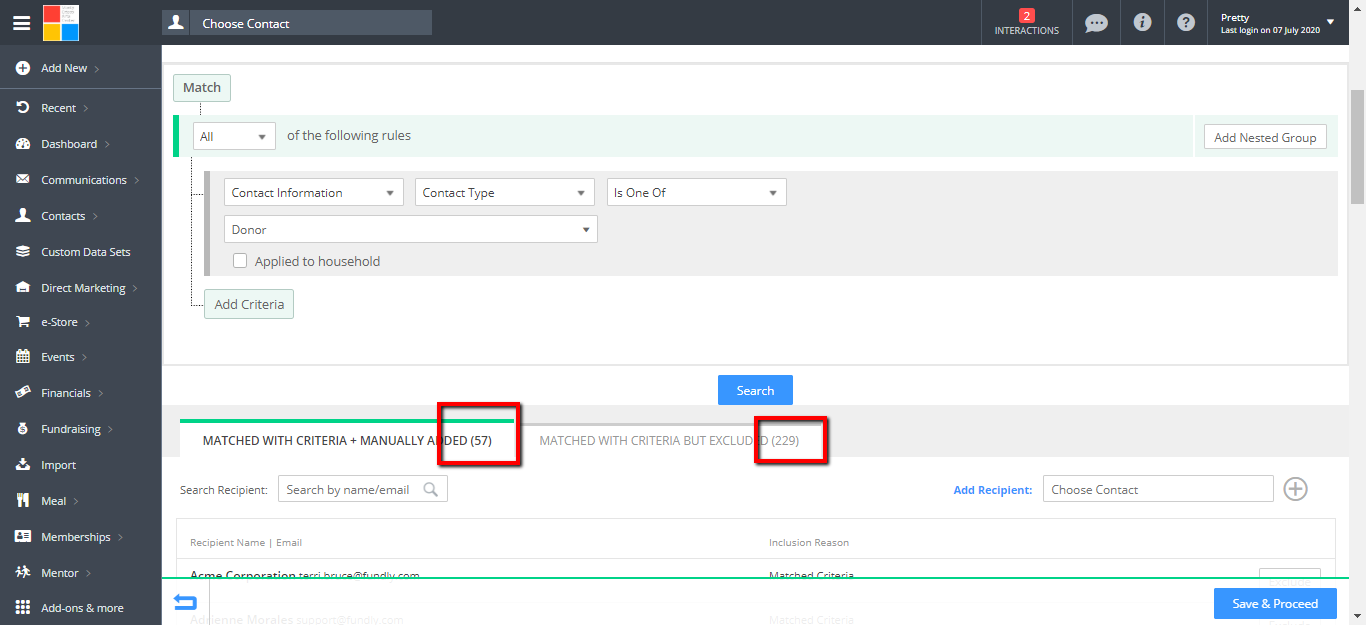Click the colorful app logo
1366x625 pixels.
pos(61,22)
